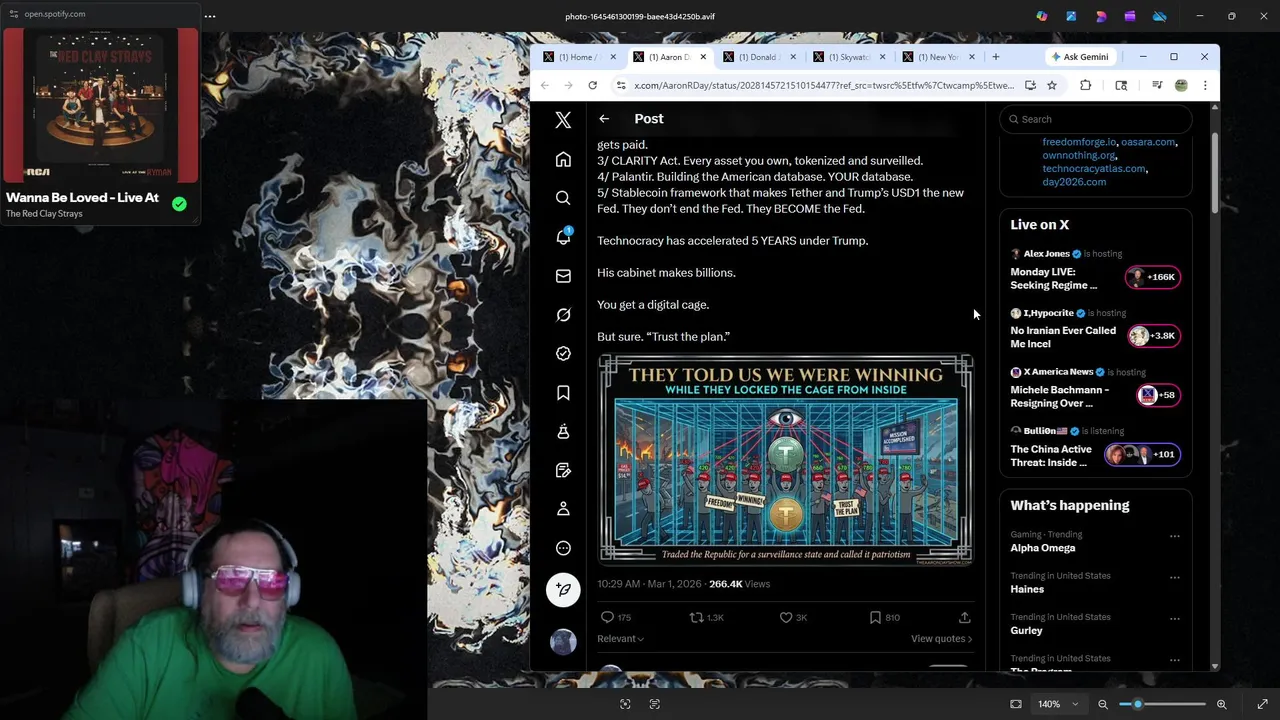This screenshot has height=720, width=1280.
Task: Open three-dot menu in photo viewer title
Action: (x=210, y=16)
